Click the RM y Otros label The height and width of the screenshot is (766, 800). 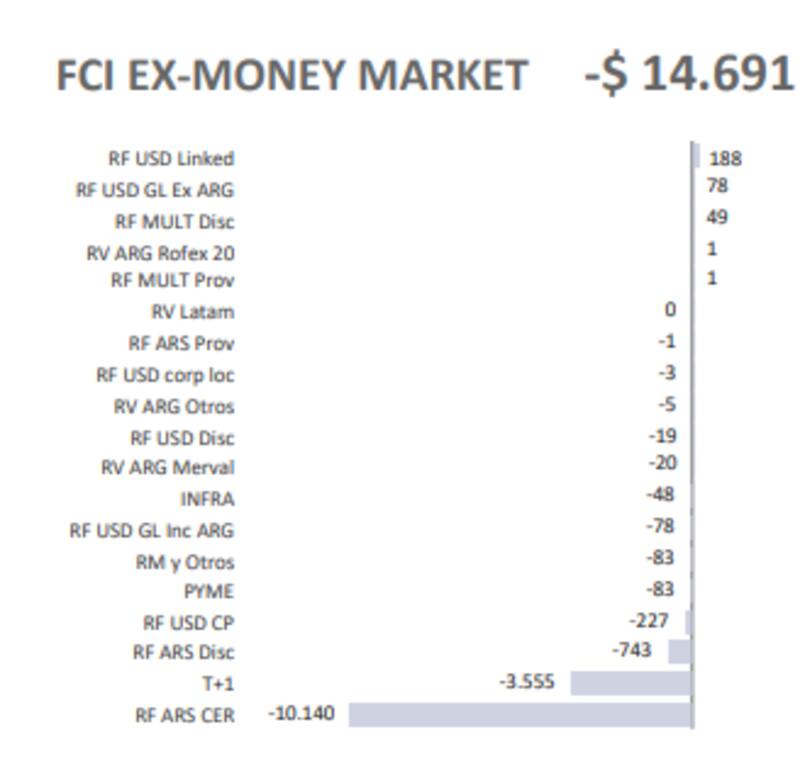pyautogui.click(x=184, y=561)
